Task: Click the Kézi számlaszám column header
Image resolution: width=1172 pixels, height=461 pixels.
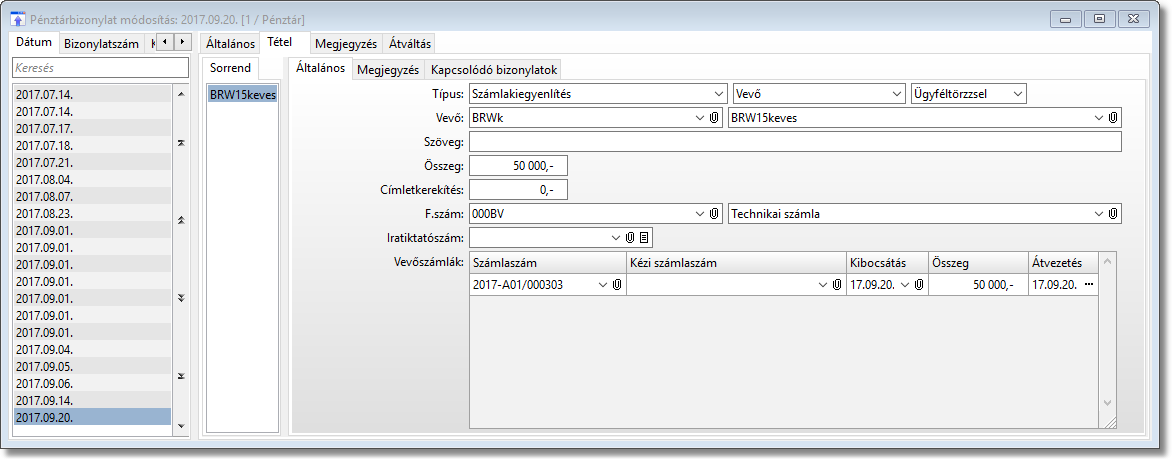Action: (736, 262)
